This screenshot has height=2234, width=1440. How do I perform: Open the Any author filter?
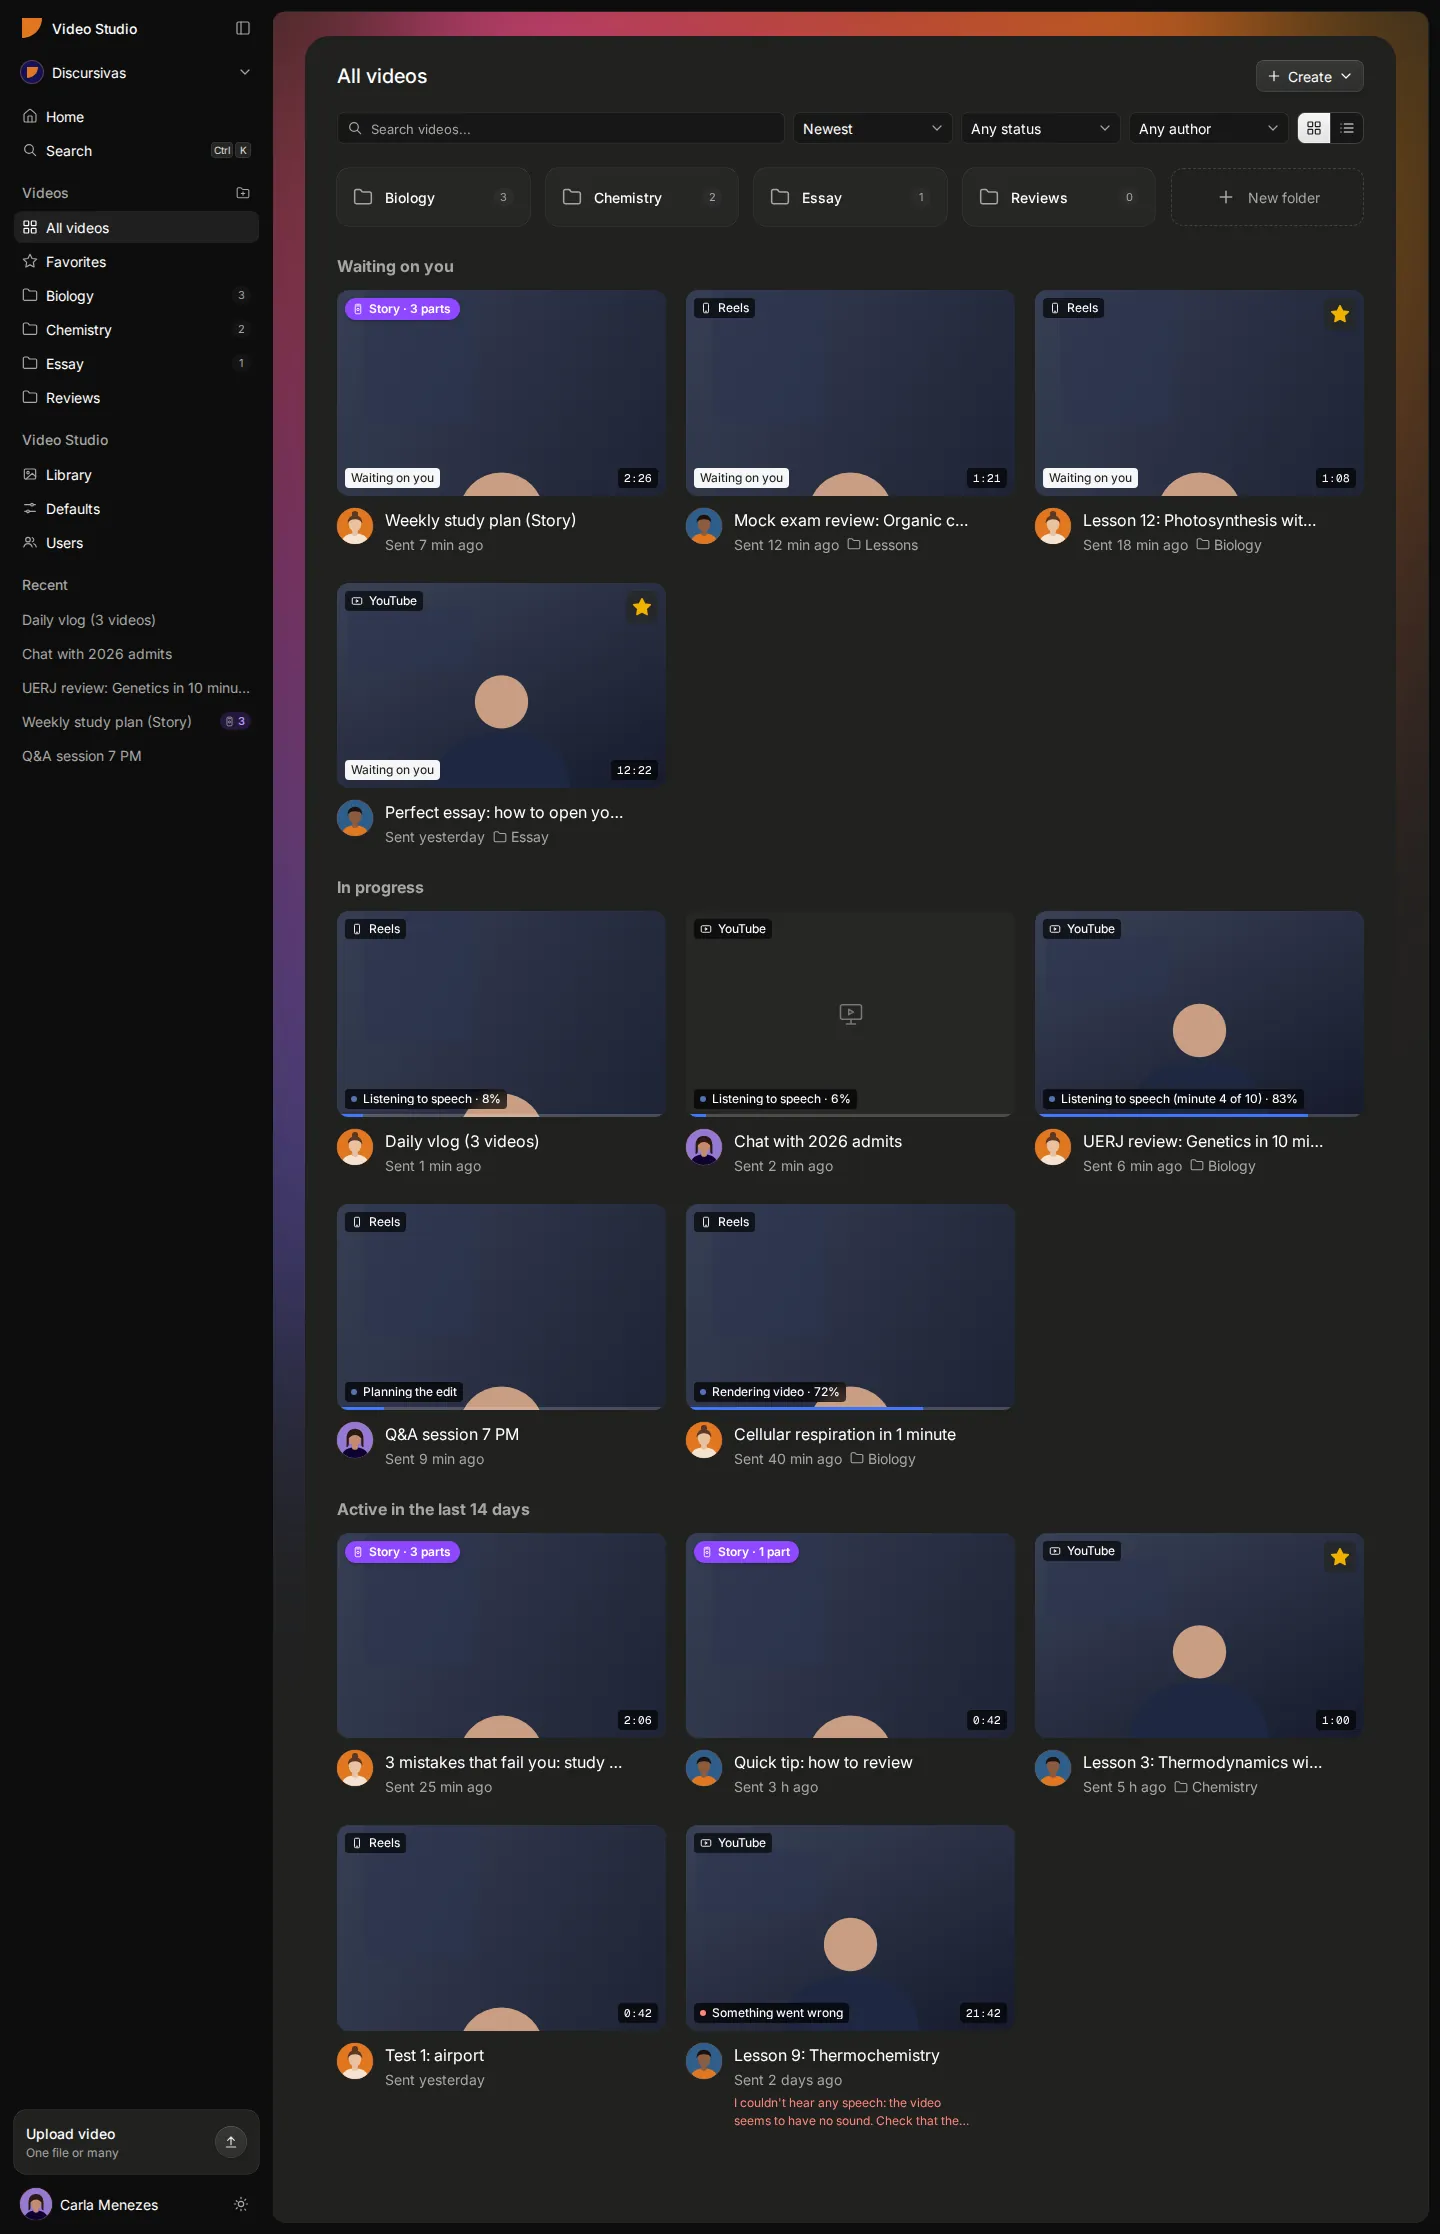click(1208, 128)
